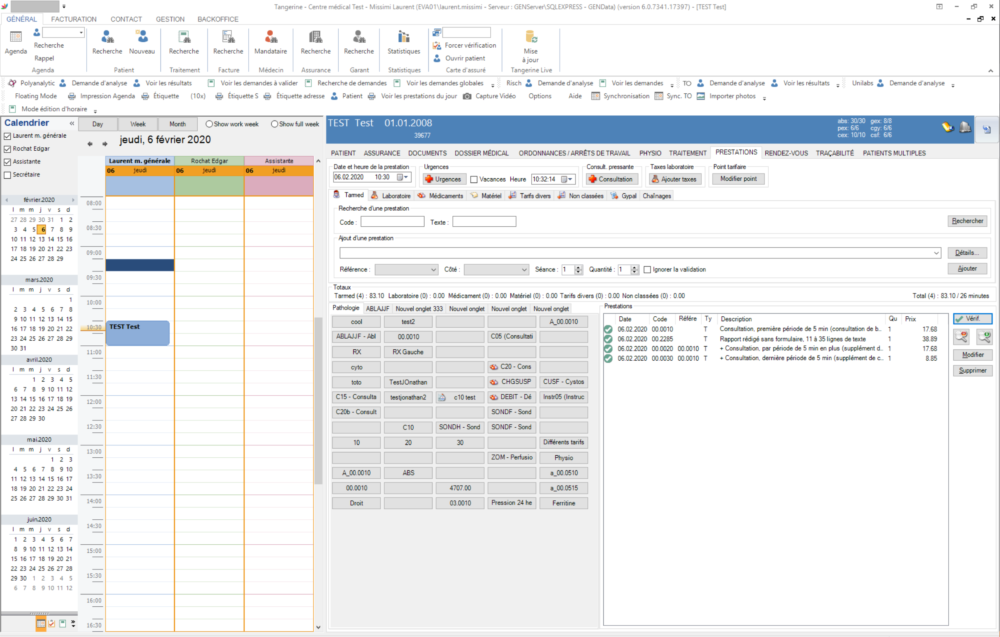
Task: Click Forcer vérification in Carte d'assuré
Action: pos(469,45)
